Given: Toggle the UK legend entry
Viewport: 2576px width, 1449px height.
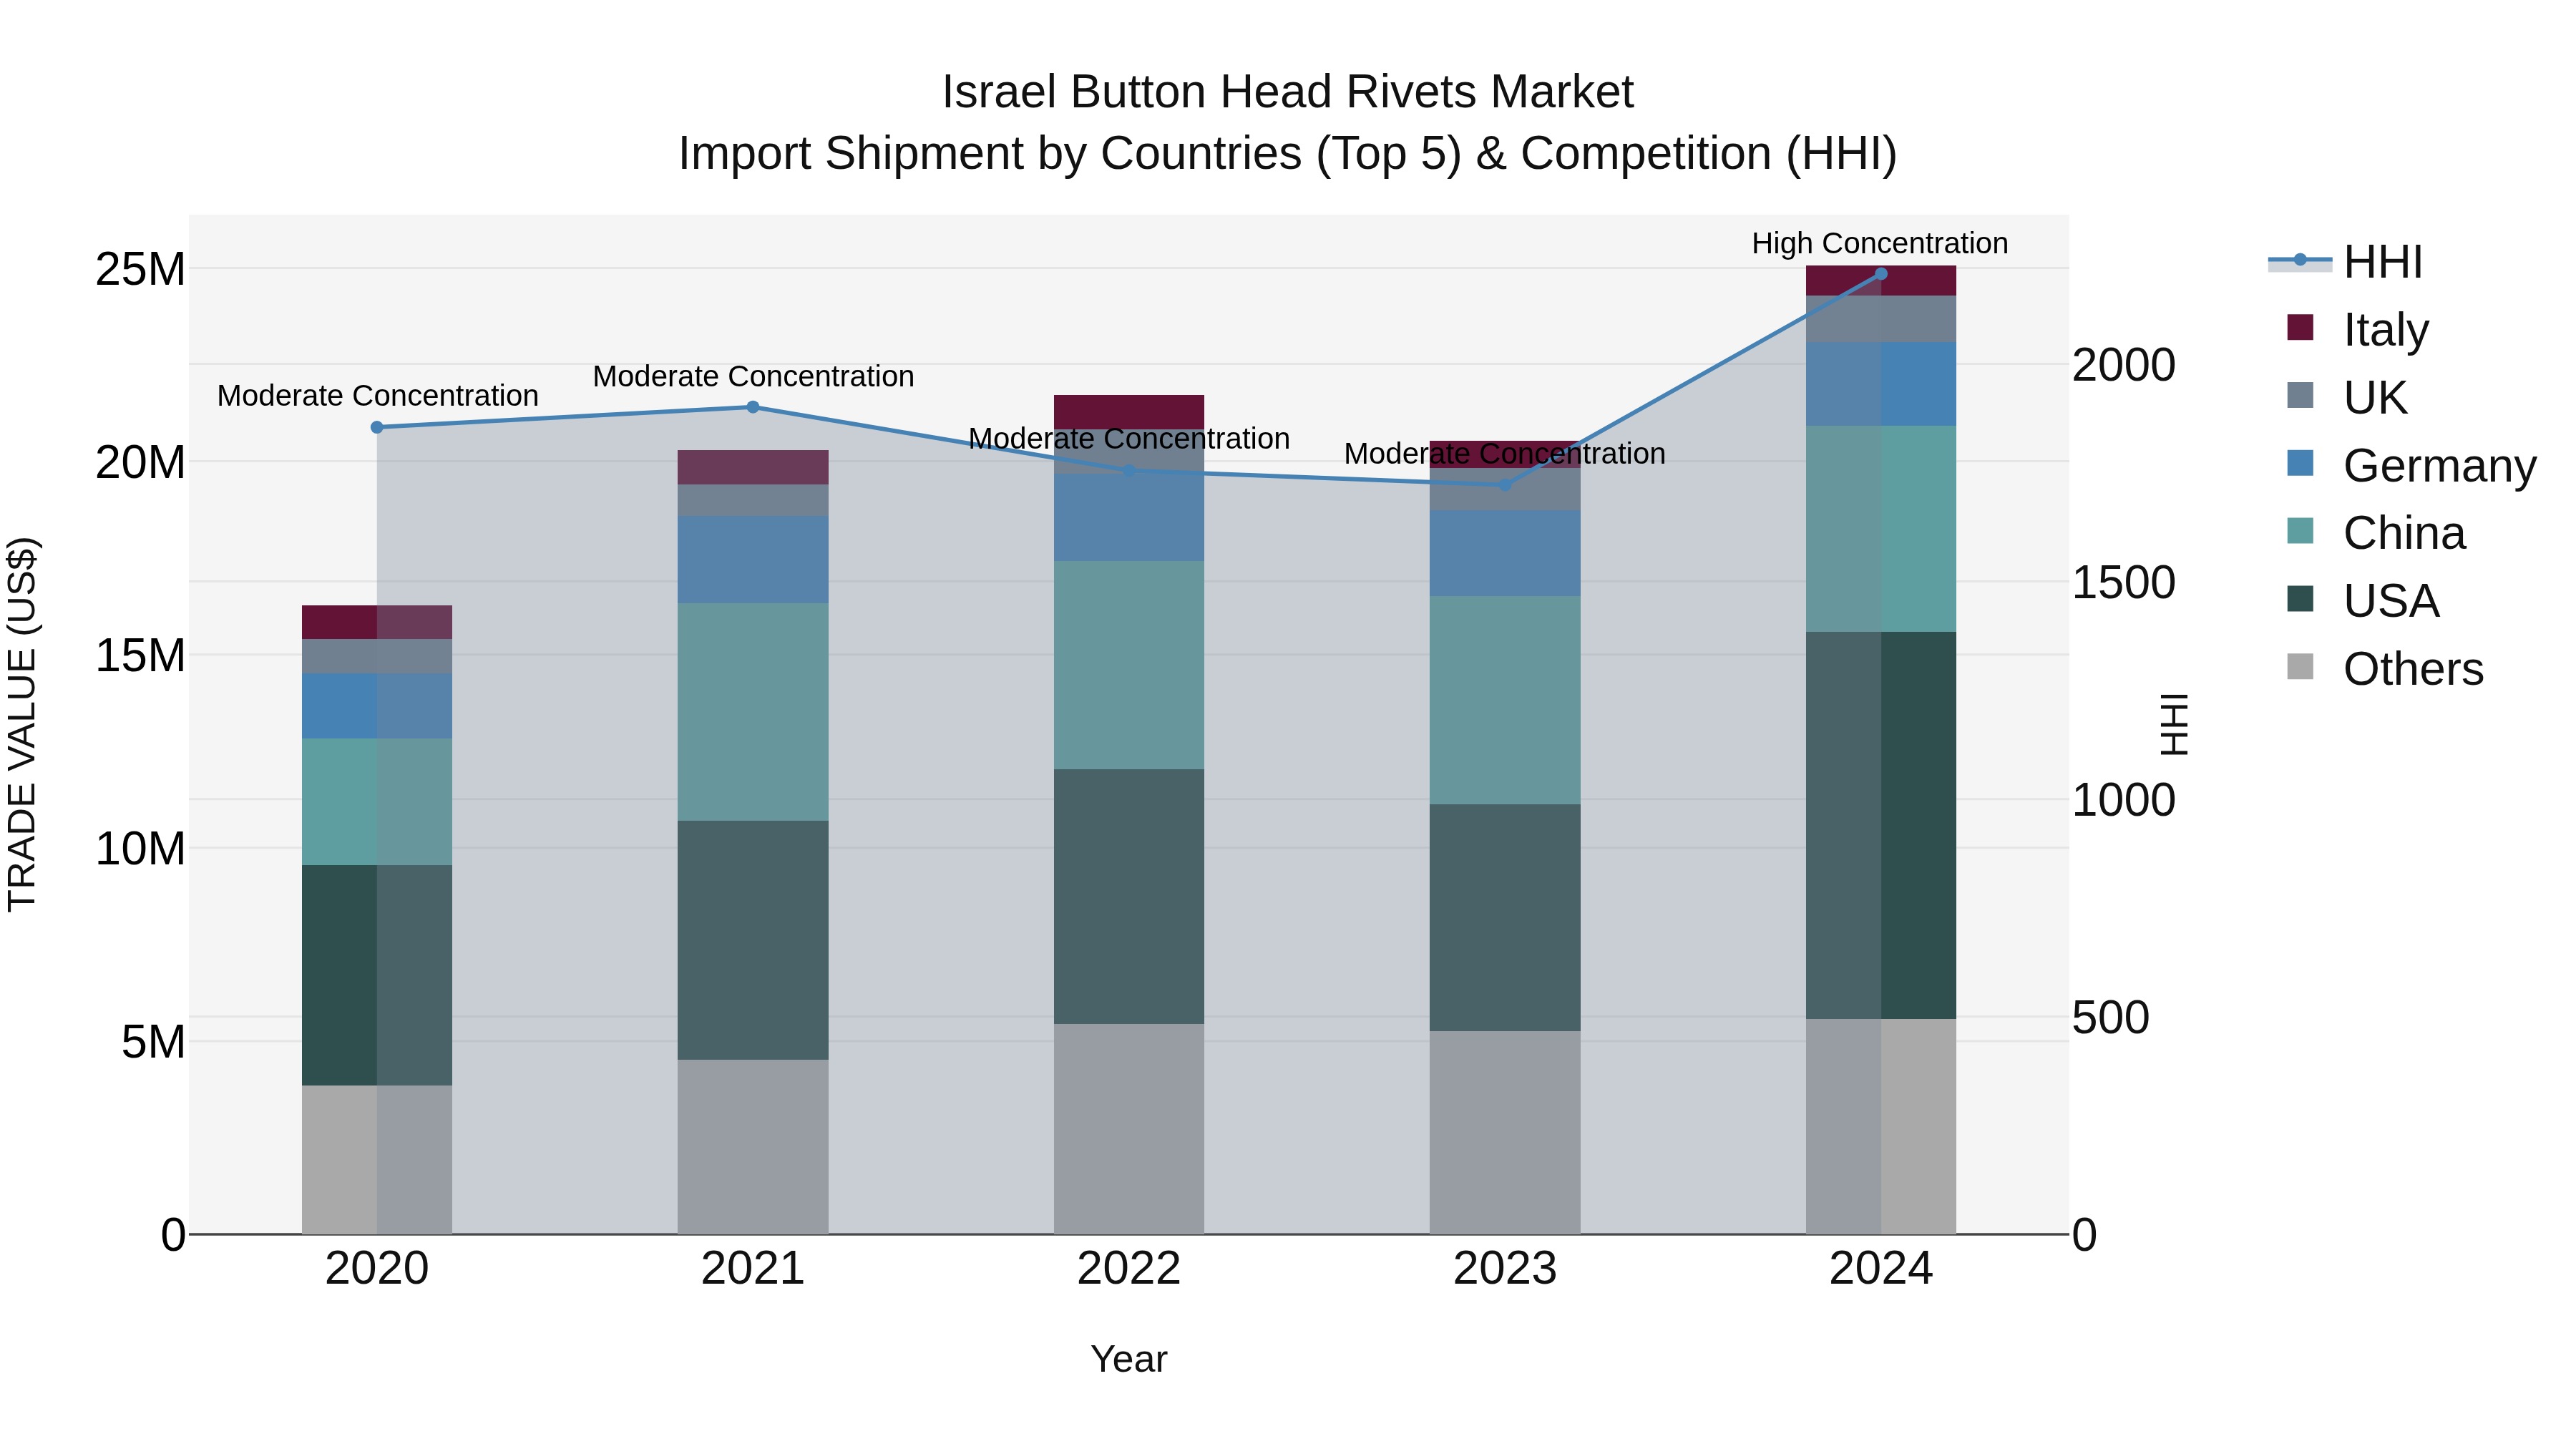Looking at the screenshot, I should pyautogui.click(x=2347, y=397).
